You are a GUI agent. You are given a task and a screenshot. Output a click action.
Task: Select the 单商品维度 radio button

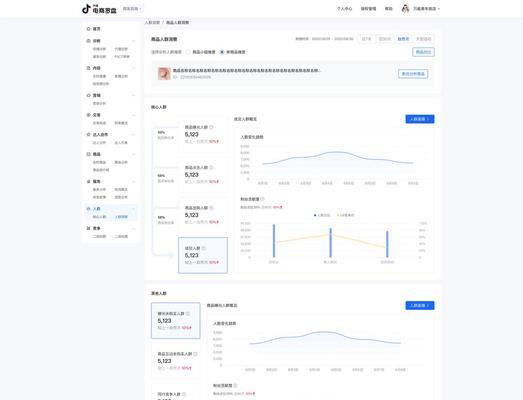(222, 52)
